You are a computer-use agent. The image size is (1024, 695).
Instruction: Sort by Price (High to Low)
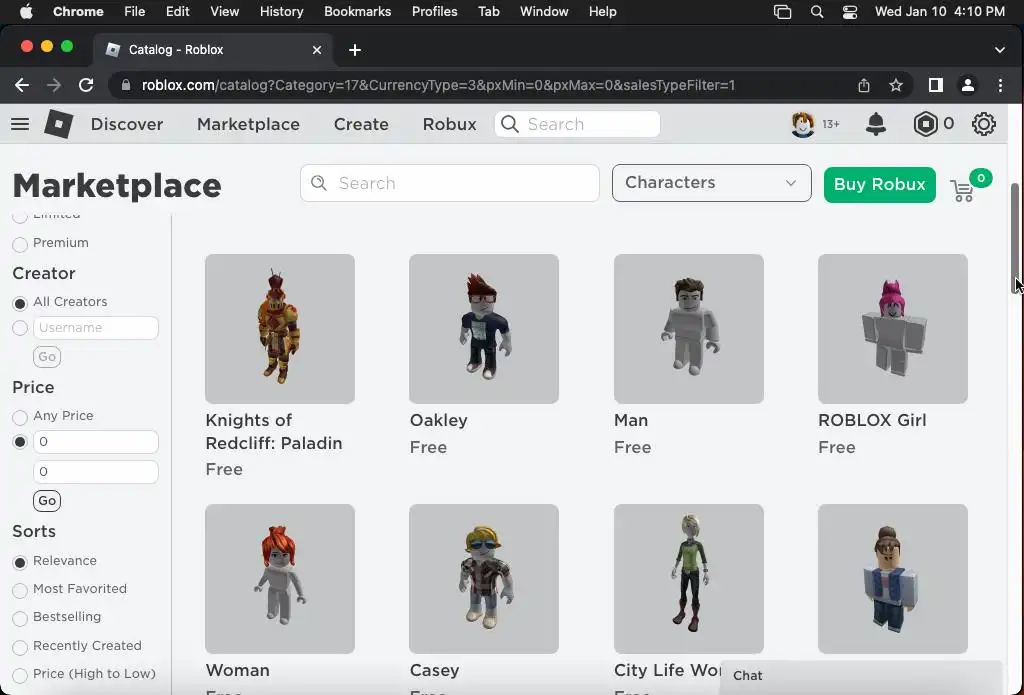20,675
